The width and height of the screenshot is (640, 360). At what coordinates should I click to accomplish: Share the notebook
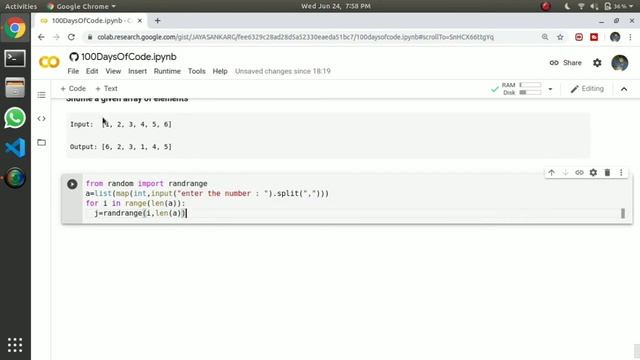(x=565, y=63)
